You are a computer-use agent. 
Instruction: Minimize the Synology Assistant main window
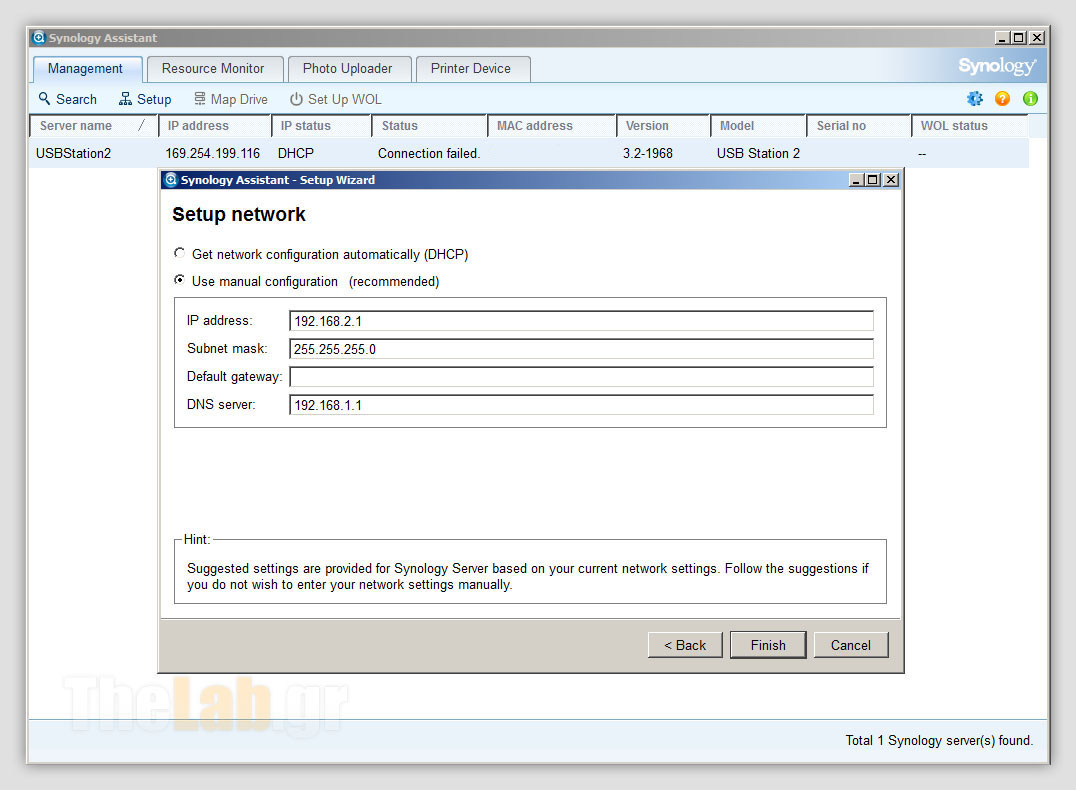(x=1002, y=38)
